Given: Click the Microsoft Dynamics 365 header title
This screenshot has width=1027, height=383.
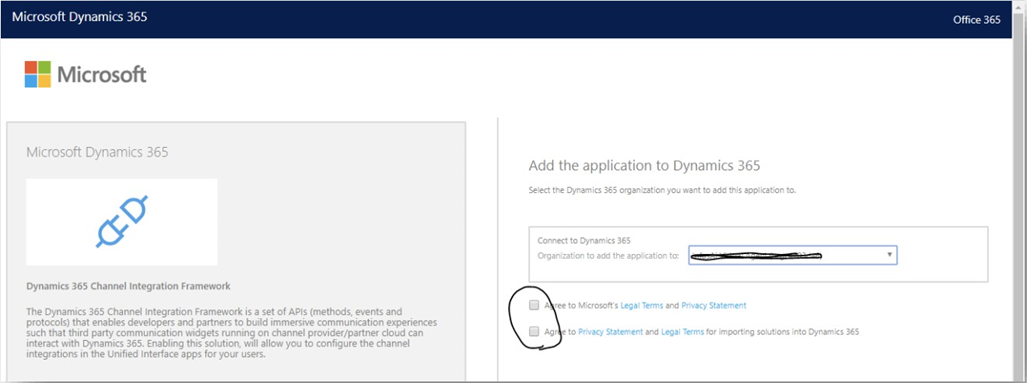Looking at the screenshot, I should [79, 17].
